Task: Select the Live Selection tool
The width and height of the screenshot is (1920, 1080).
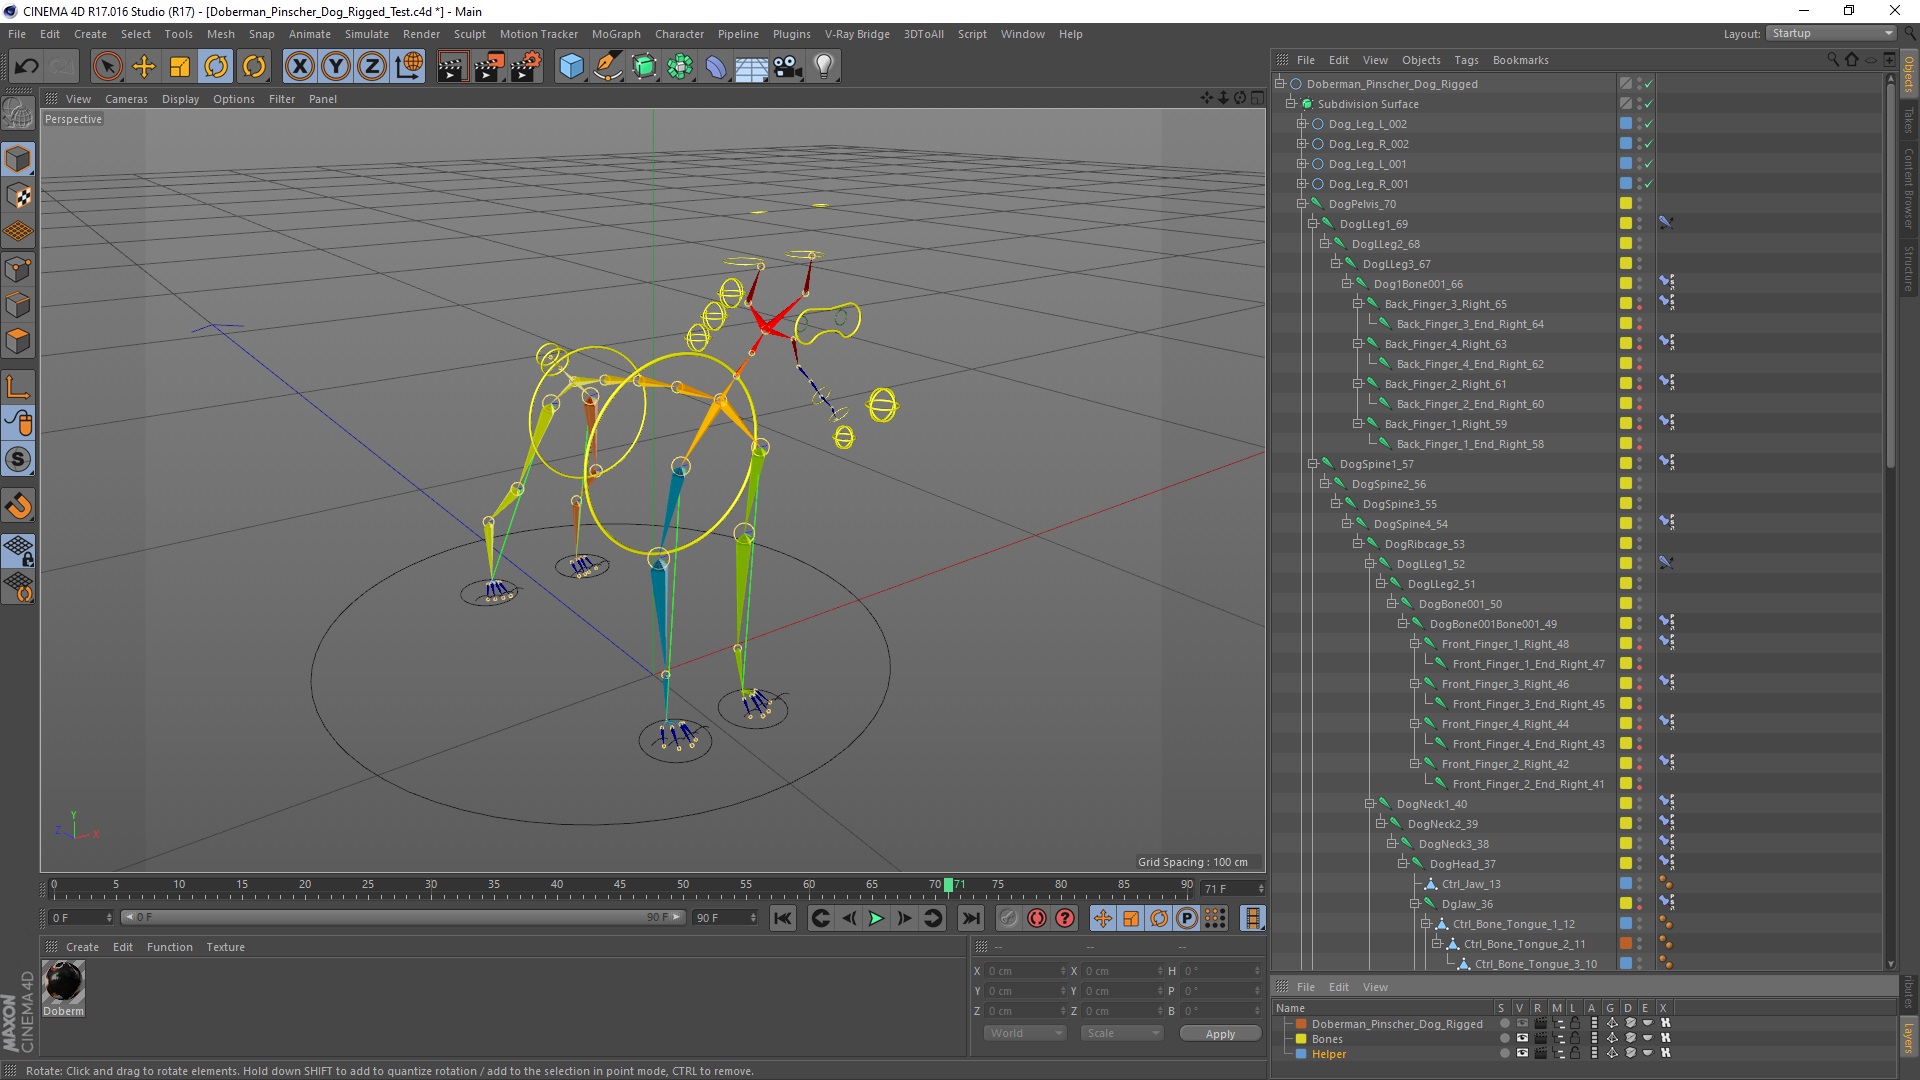Action: tap(107, 67)
